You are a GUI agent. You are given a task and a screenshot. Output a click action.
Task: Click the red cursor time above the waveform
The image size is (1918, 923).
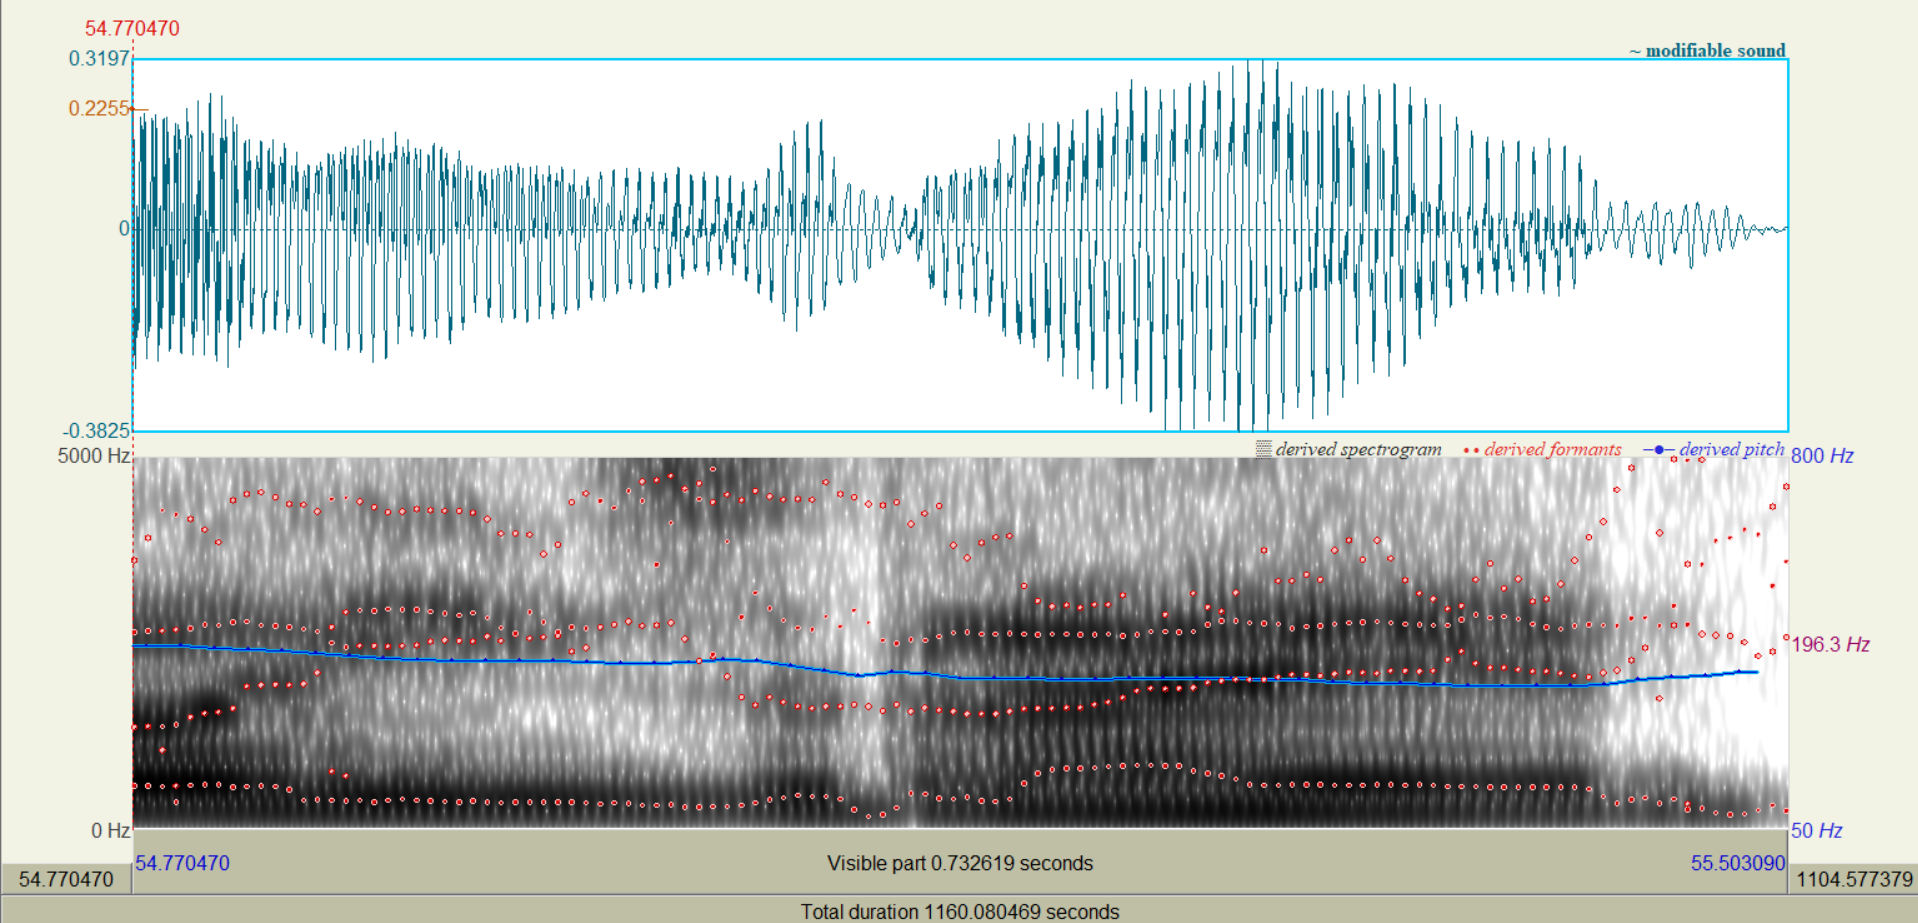pyautogui.click(x=132, y=28)
